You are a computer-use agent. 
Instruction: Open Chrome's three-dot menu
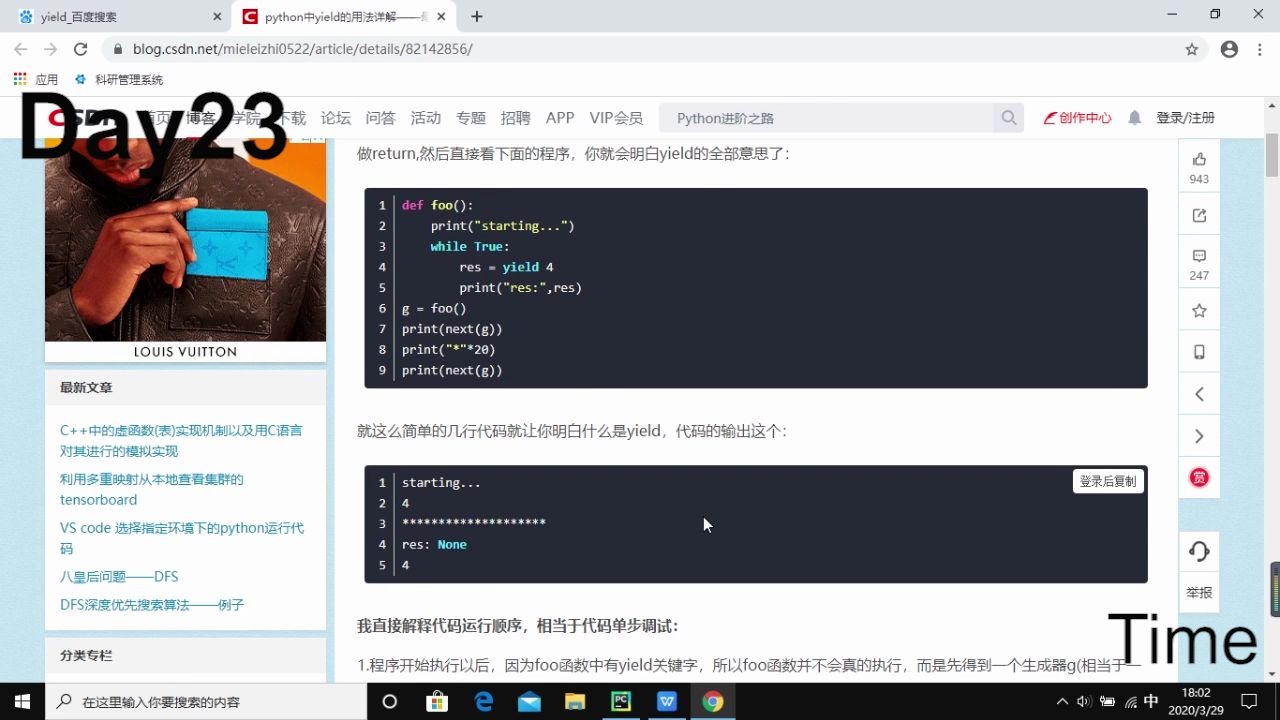(1259, 48)
